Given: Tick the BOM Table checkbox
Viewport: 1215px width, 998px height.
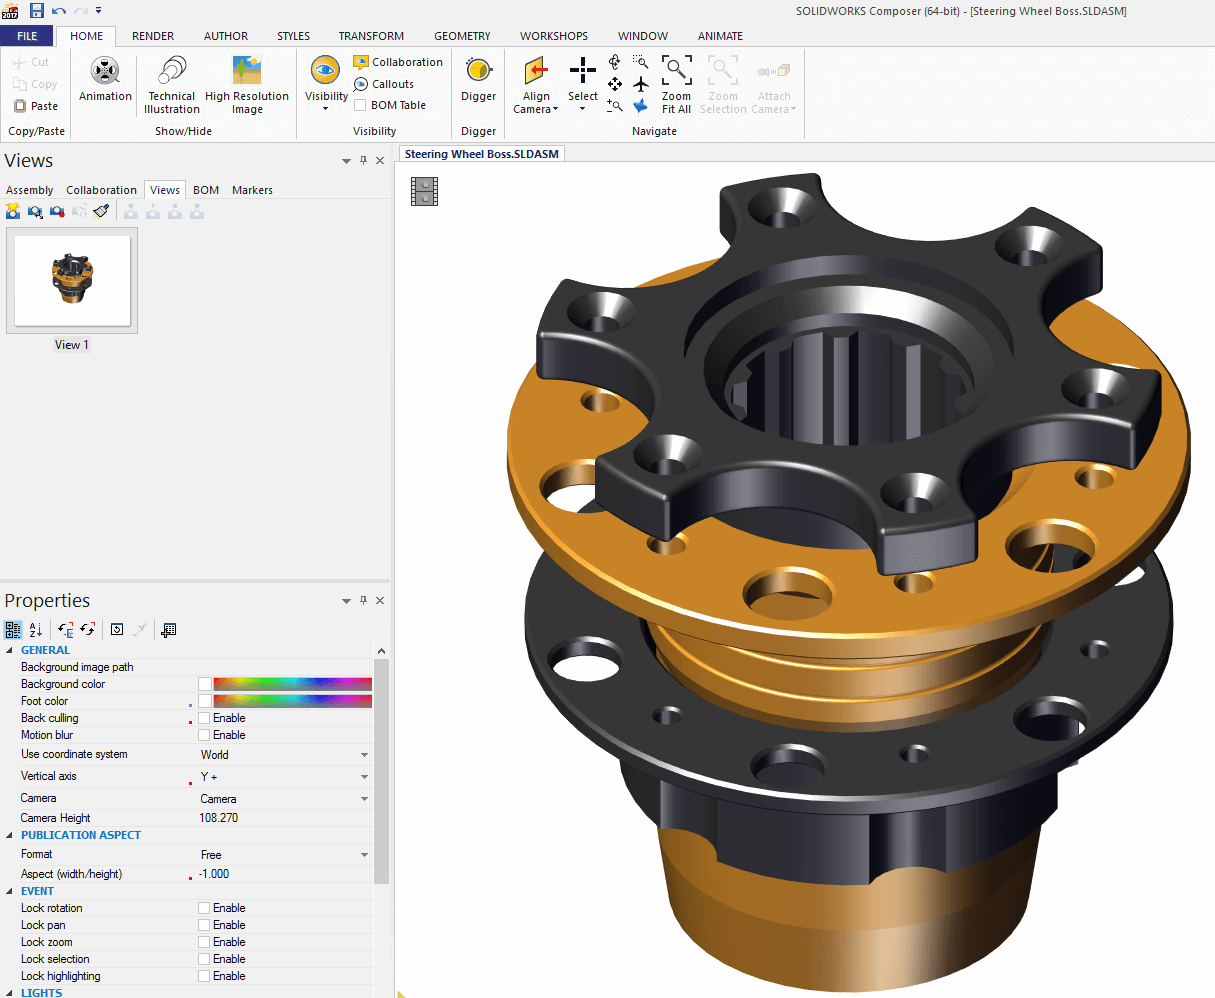Looking at the screenshot, I should click(x=360, y=105).
